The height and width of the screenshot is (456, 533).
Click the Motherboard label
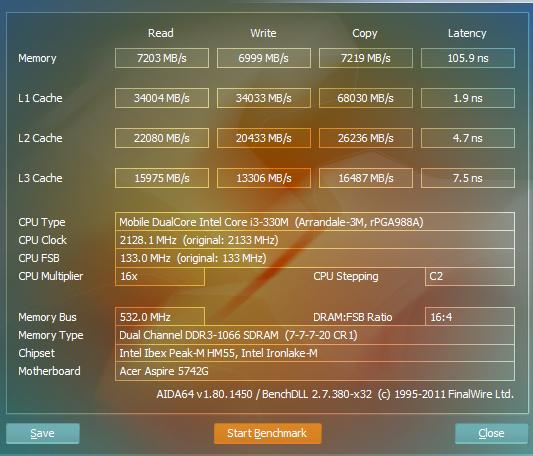[50, 371]
